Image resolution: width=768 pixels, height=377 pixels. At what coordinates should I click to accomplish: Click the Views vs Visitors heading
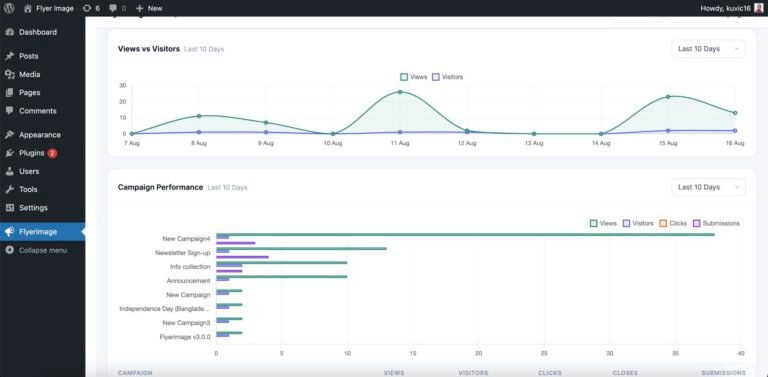[x=149, y=49]
